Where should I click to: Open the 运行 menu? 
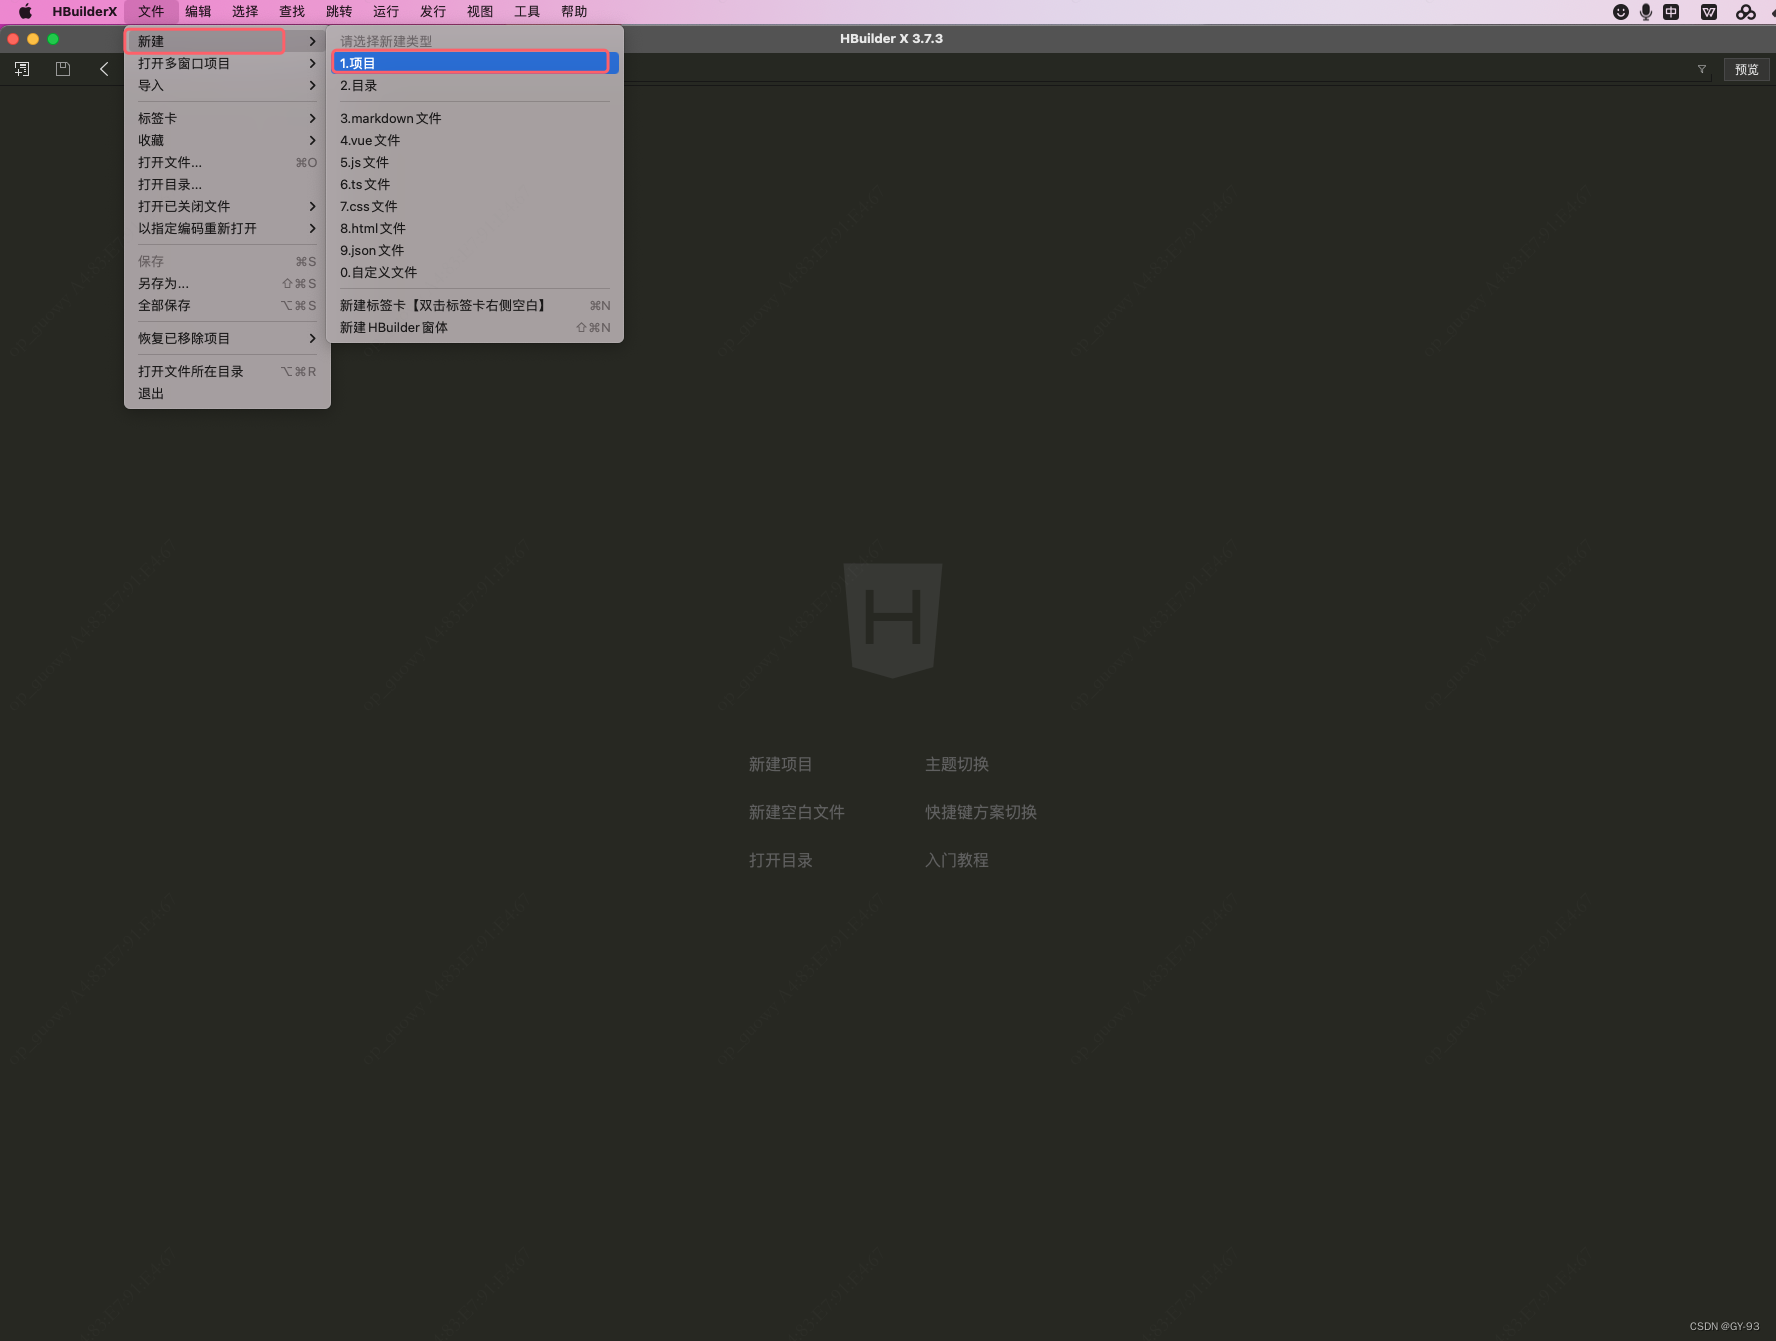(386, 12)
